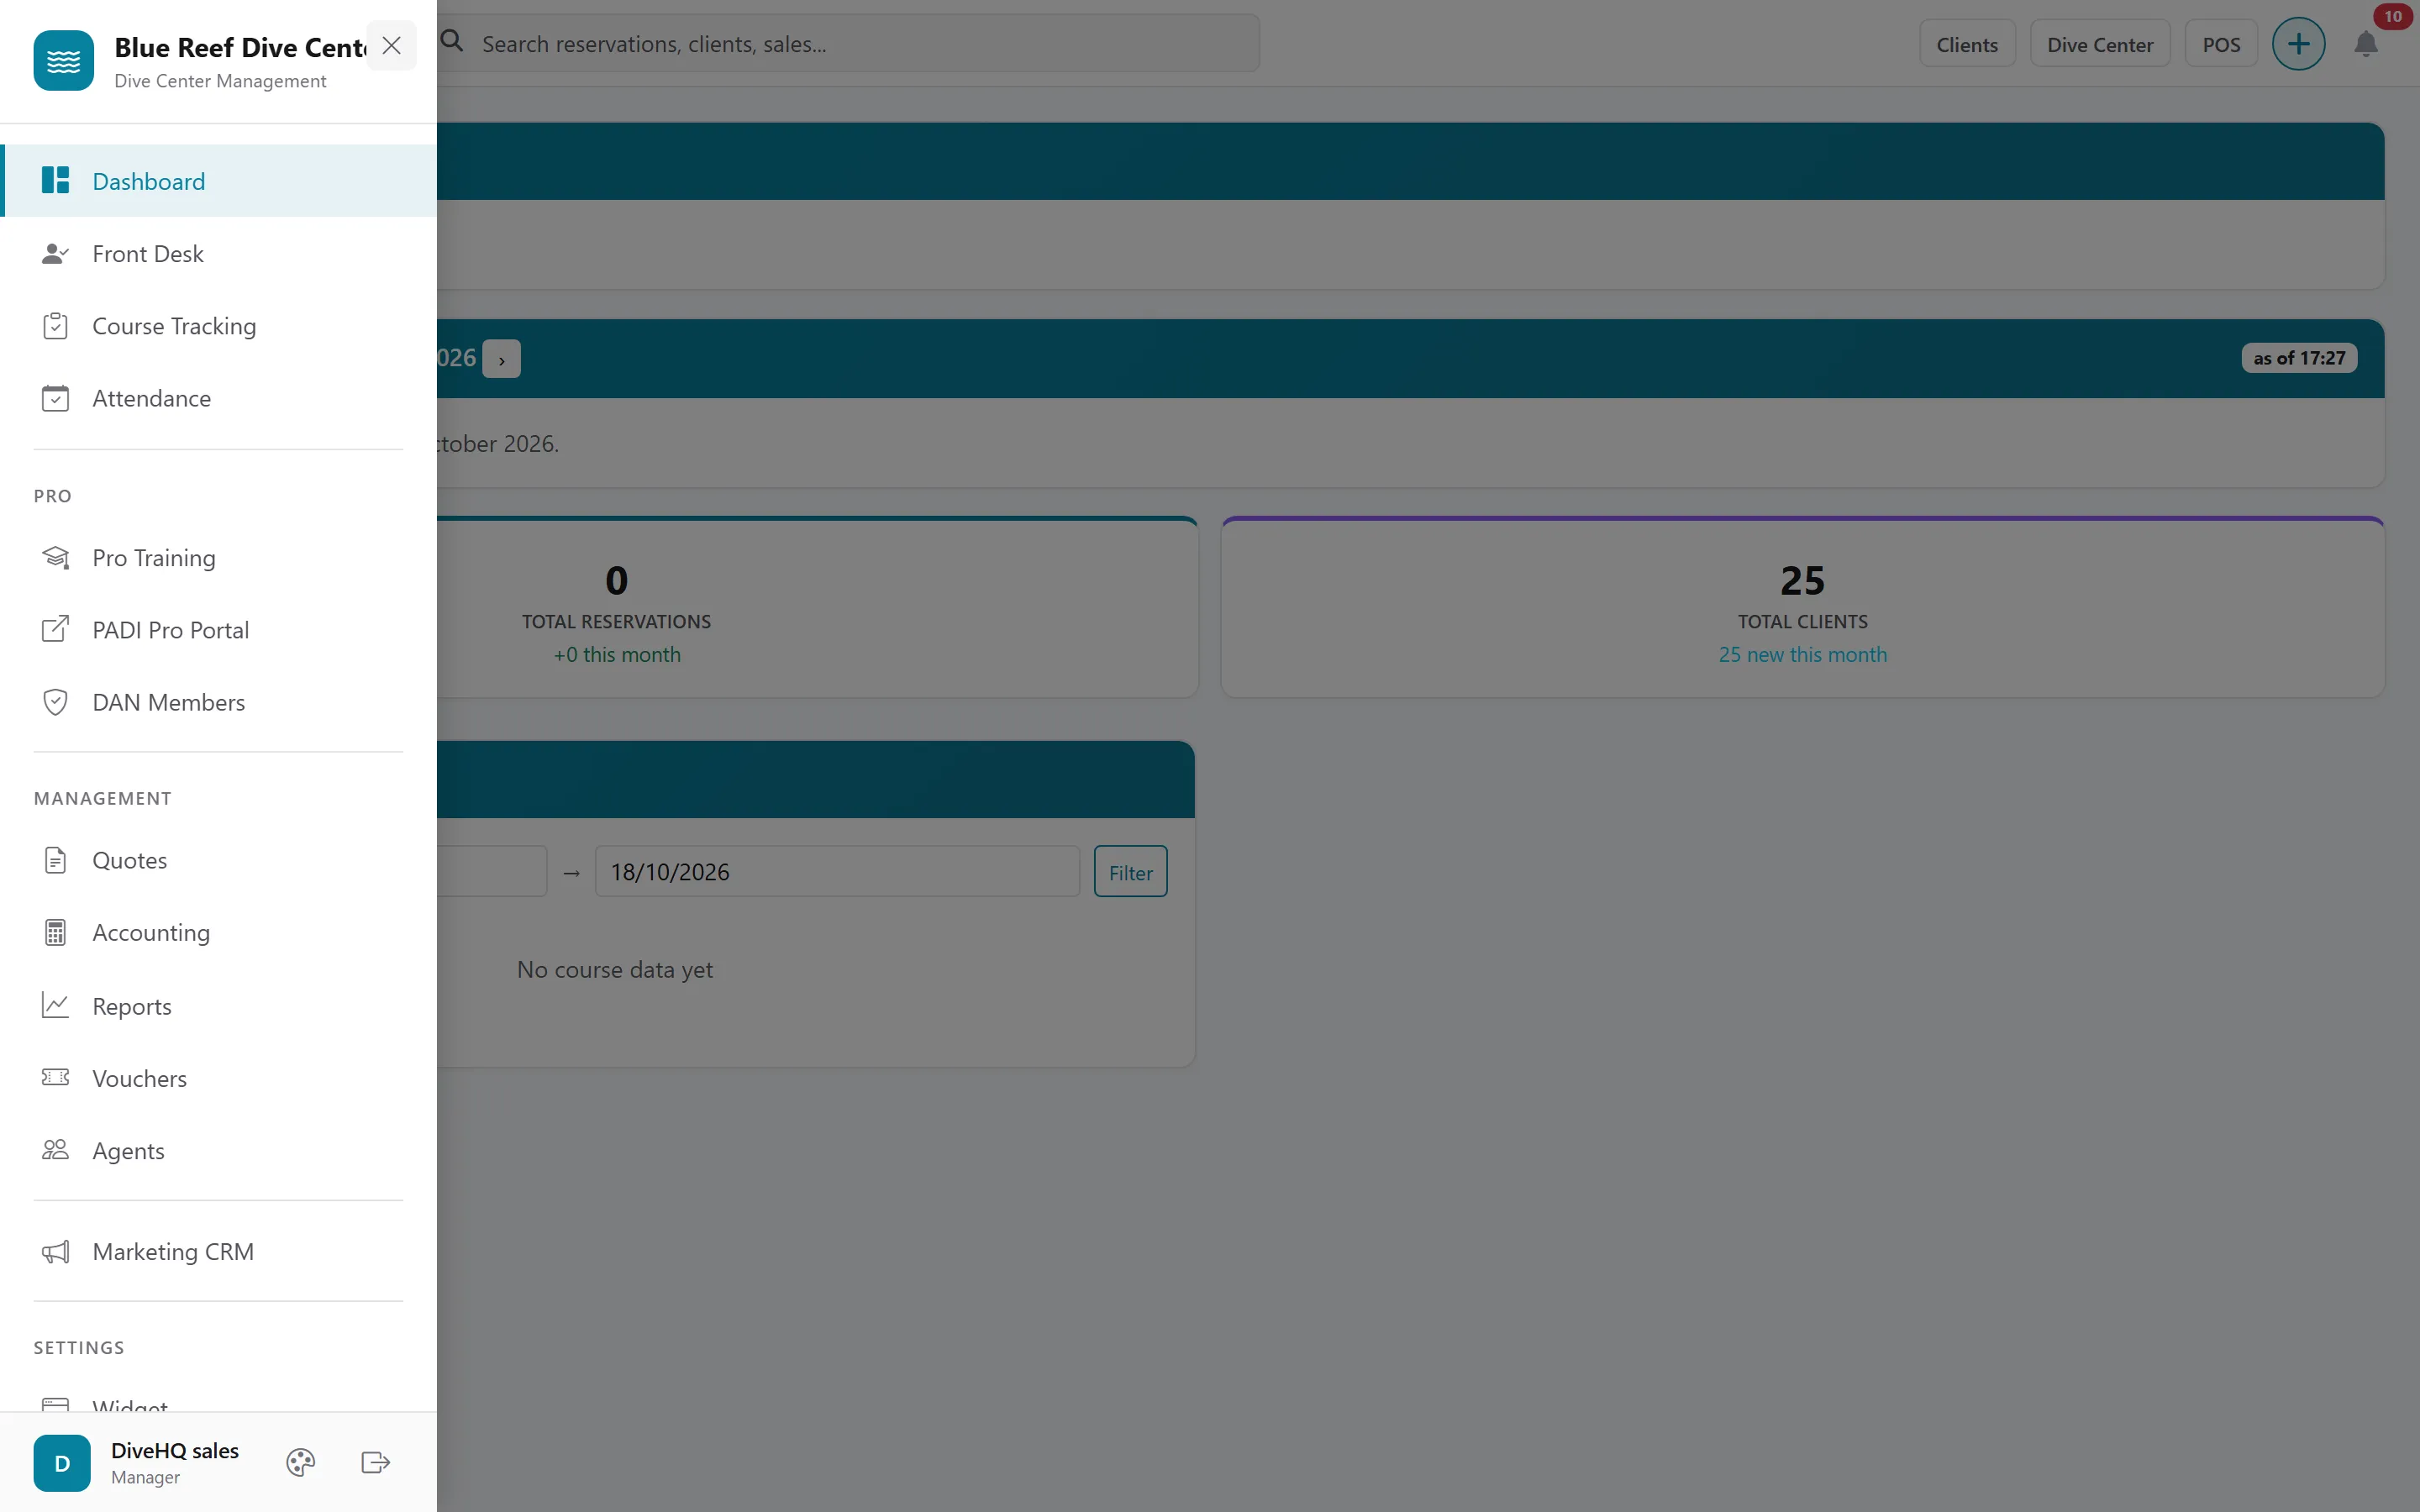2420x1512 pixels.
Task: Focus the search reservations input field
Action: point(848,44)
